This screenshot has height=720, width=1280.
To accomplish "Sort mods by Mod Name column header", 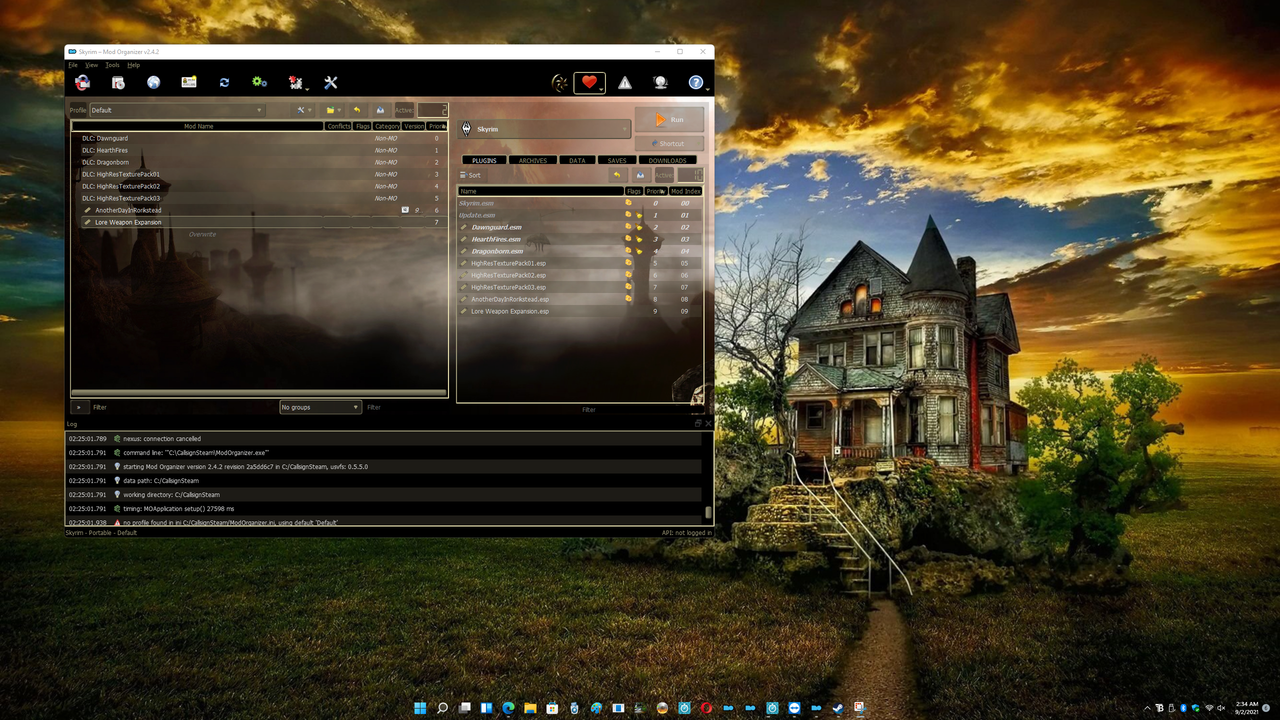I will pos(198,126).
